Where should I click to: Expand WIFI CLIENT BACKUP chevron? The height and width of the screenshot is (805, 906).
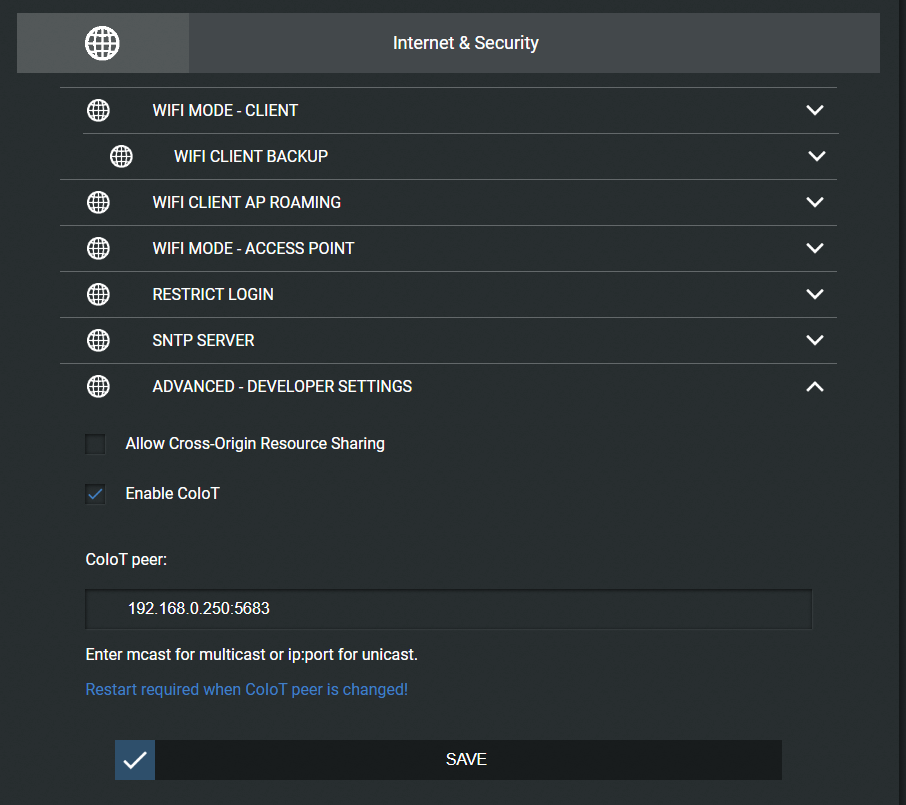(x=816, y=156)
